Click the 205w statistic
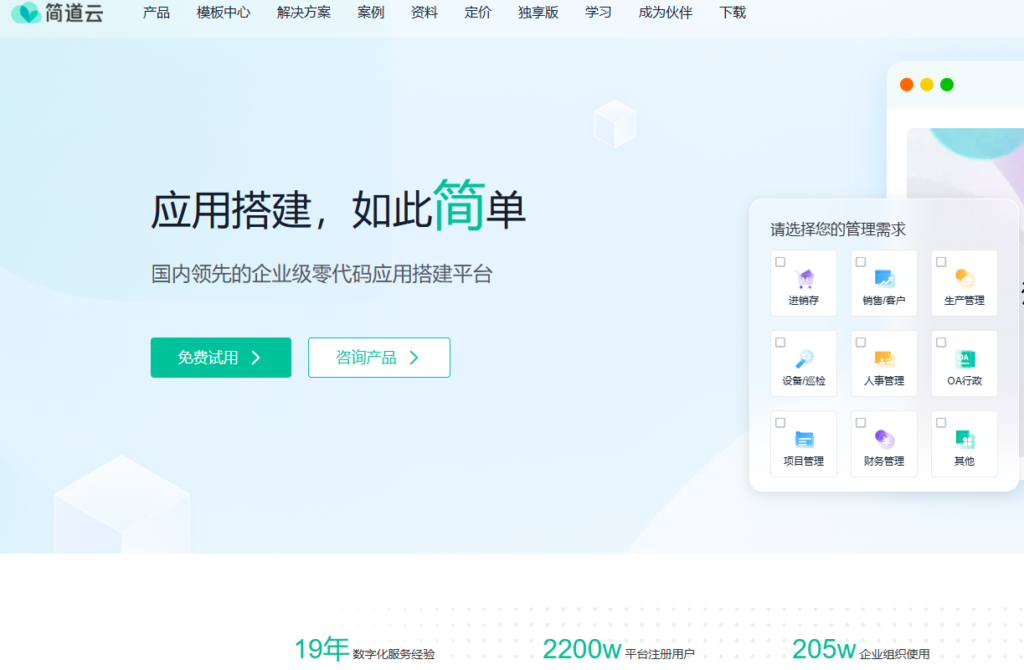The image size is (1024, 670). [x=824, y=648]
